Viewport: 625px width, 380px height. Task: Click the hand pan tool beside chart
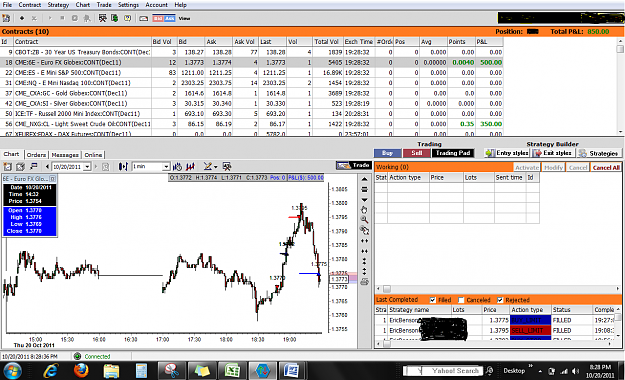364,210
